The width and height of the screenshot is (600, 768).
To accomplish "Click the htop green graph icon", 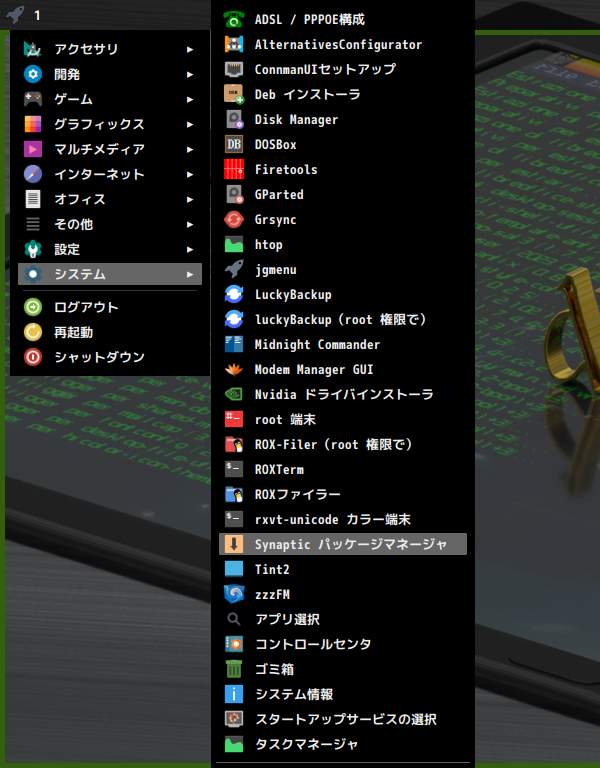I will 234,244.
